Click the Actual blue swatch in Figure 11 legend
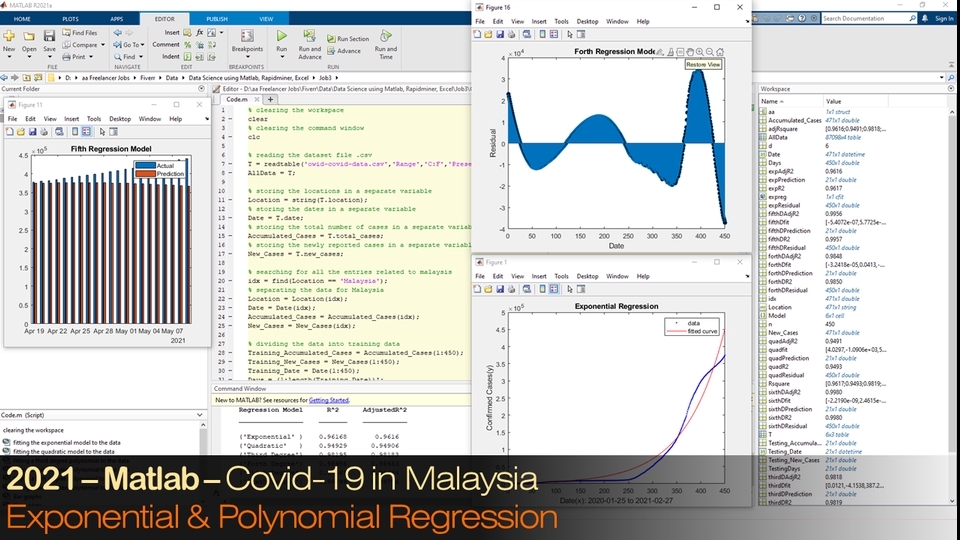Image resolution: width=960 pixels, height=540 pixels. coord(145,165)
